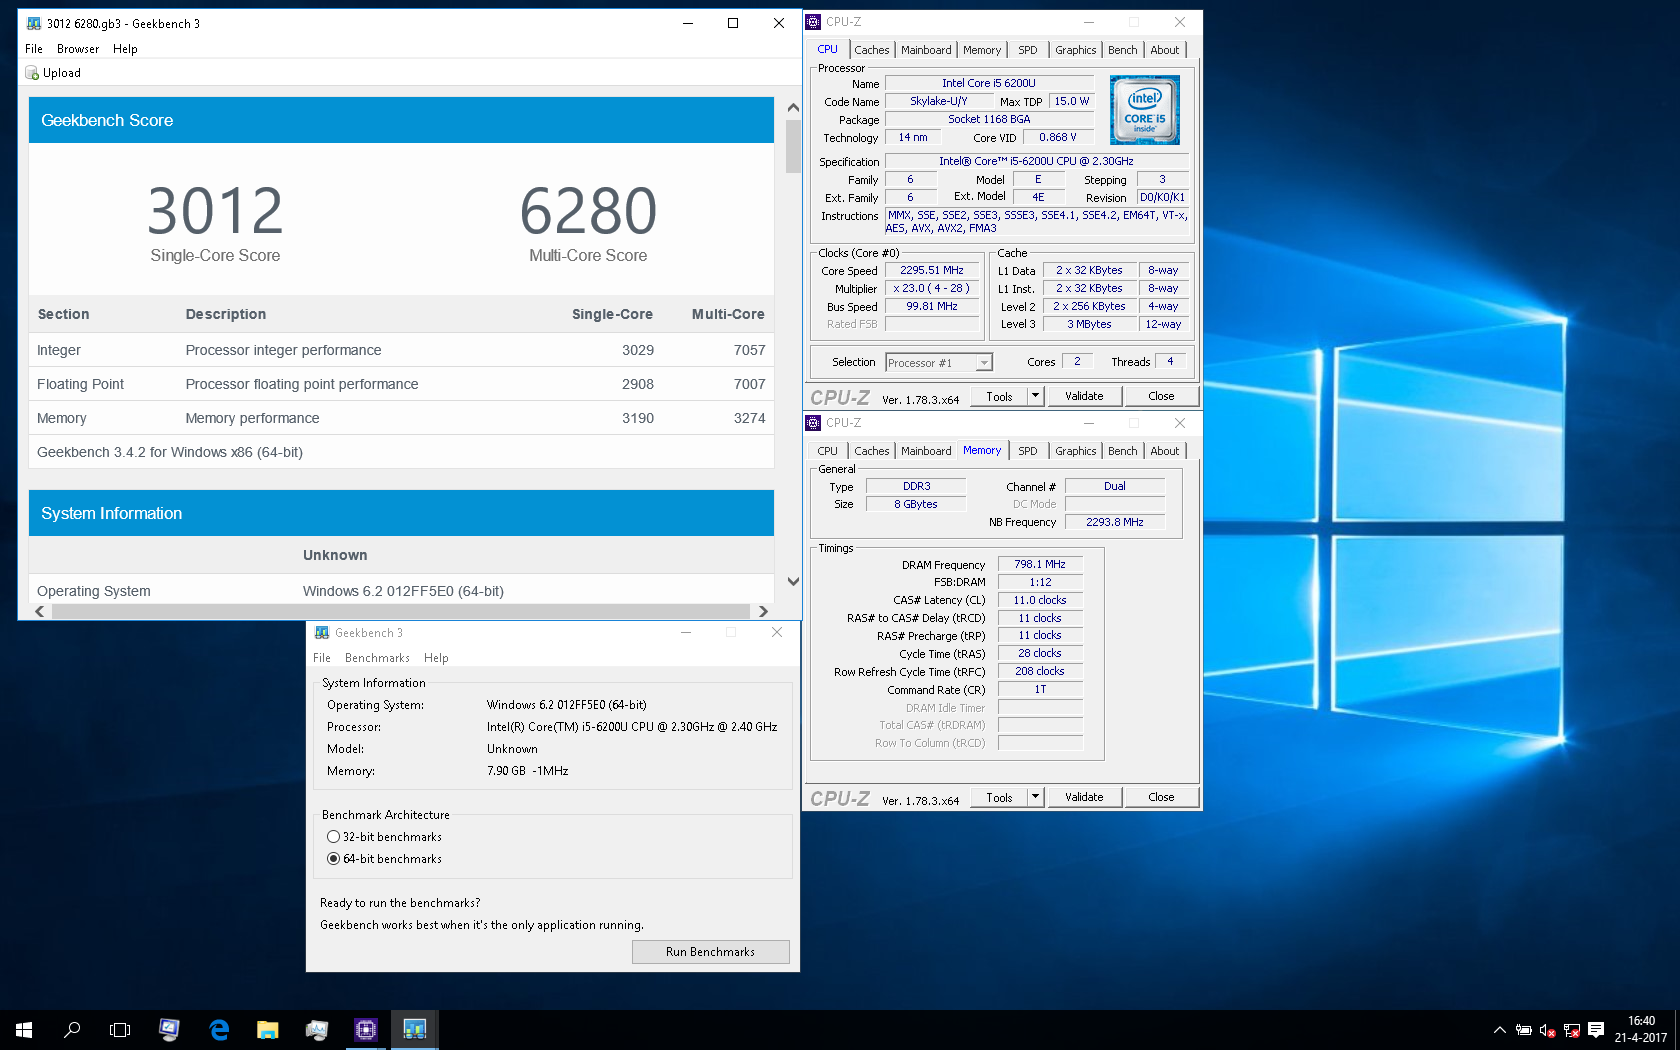This screenshot has width=1680, height=1050.
Task: Open File Explorer from taskbar
Action: [267, 1029]
